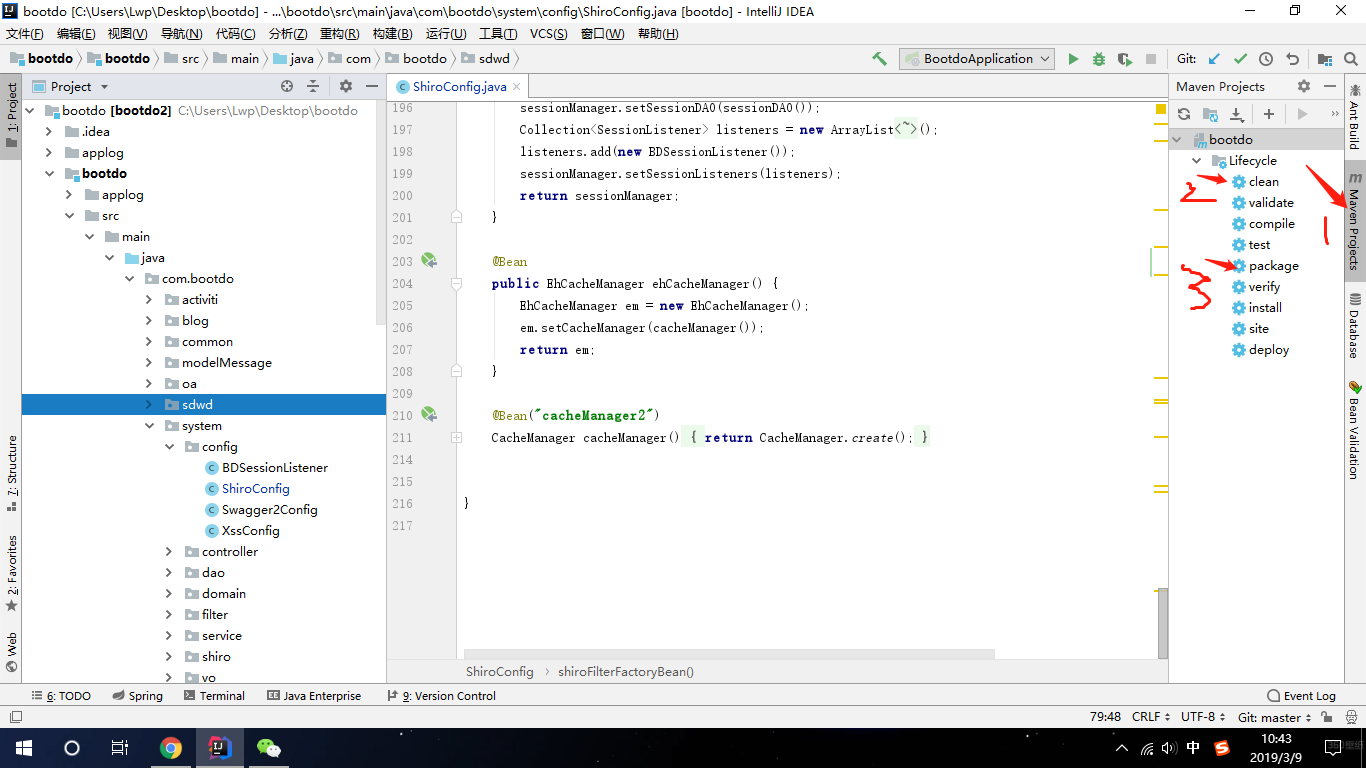Viewport: 1366px width, 768px height.
Task: Open the Git master branch selector
Action: [1275, 717]
